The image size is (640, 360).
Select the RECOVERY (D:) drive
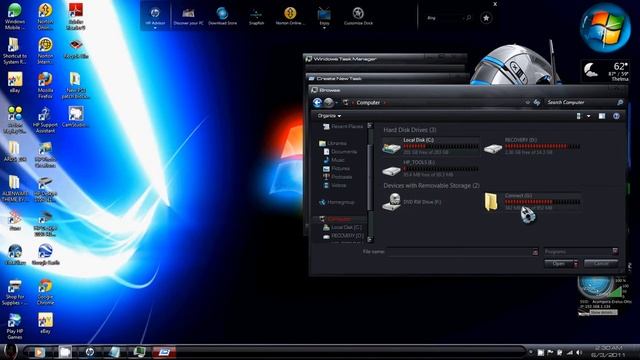pyautogui.click(x=532, y=147)
